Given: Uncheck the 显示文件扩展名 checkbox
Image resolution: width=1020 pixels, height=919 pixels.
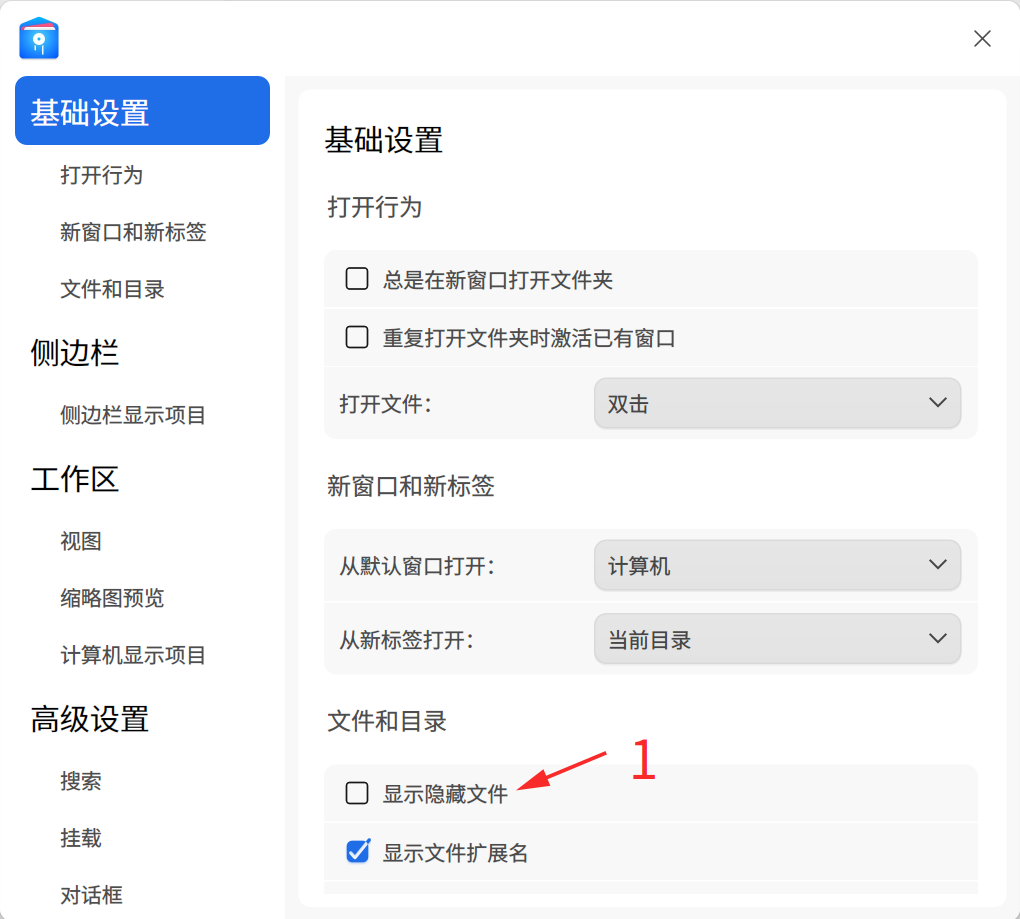Looking at the screenshot, I should [358, 851].
